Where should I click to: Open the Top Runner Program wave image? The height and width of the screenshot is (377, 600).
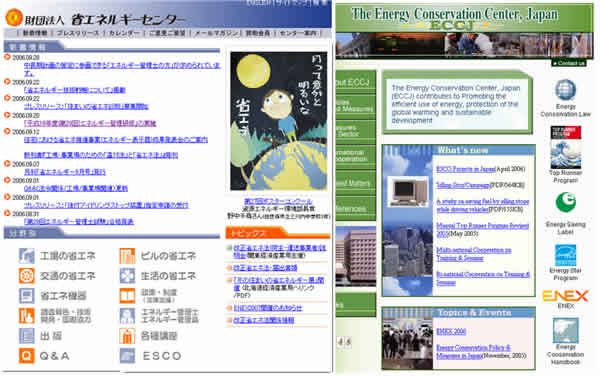(x=566, y=147)
